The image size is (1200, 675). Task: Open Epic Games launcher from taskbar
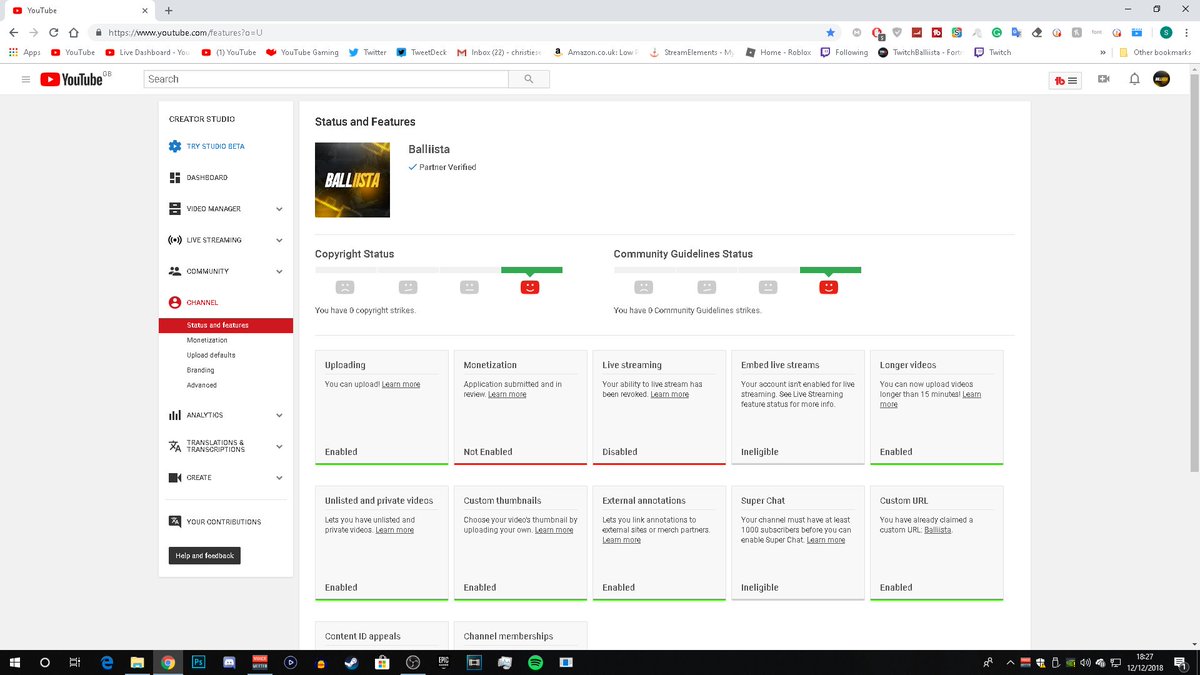pos(443,662)
